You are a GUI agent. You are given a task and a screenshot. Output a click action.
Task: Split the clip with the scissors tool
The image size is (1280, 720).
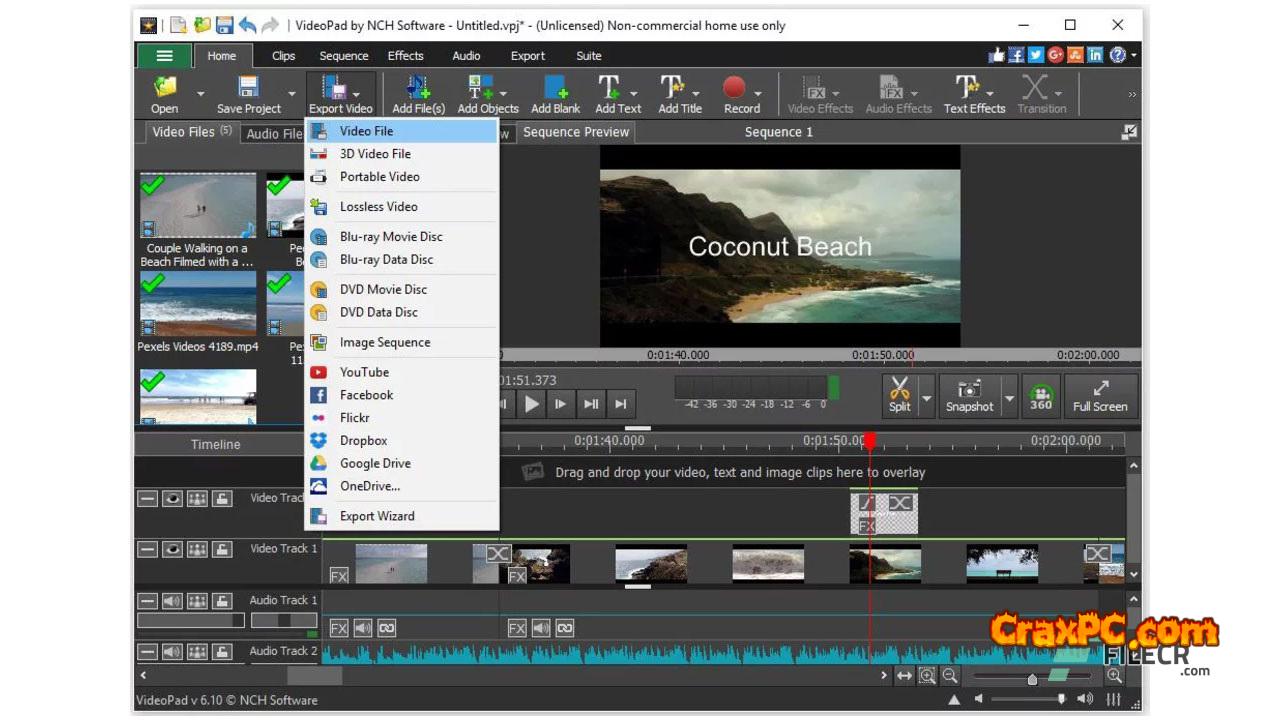tap(899, 395)
